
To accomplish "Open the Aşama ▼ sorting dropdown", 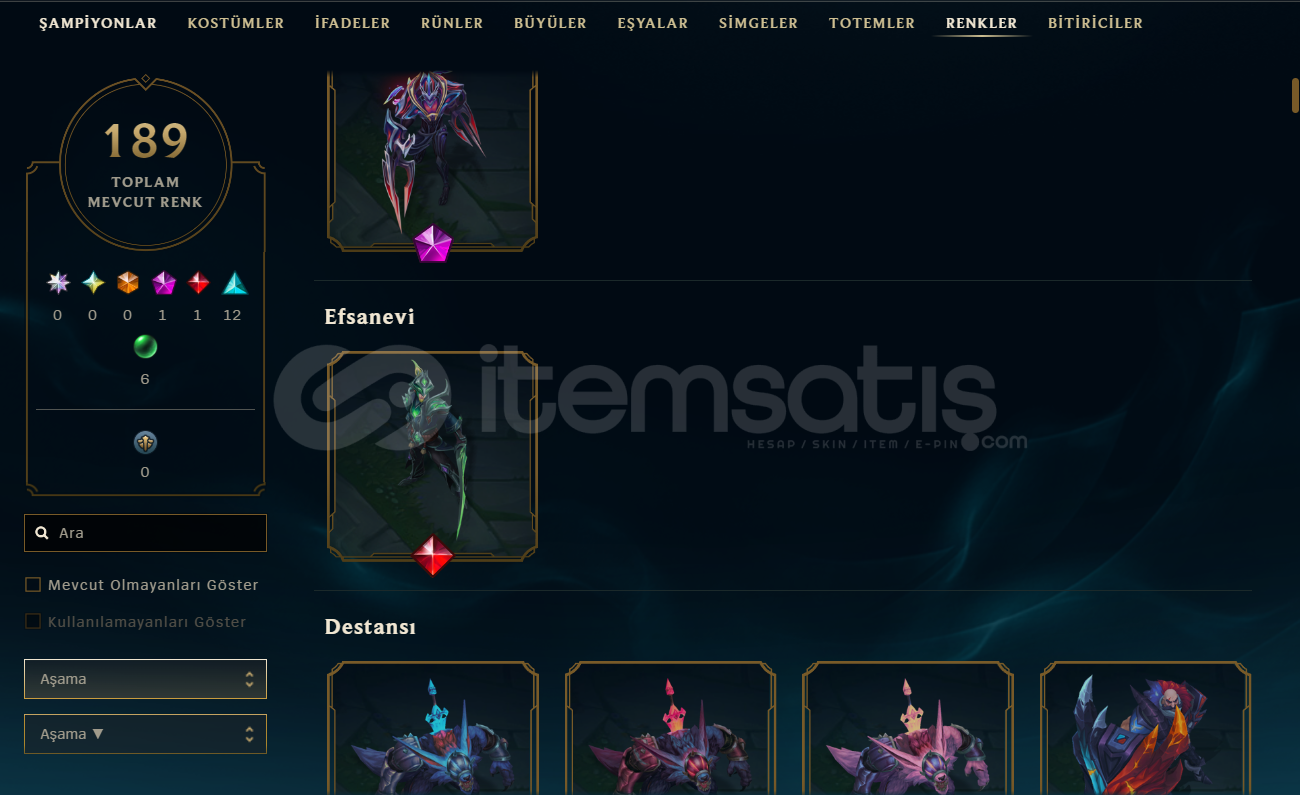I will pyautogui.click(x=145, y=734).
